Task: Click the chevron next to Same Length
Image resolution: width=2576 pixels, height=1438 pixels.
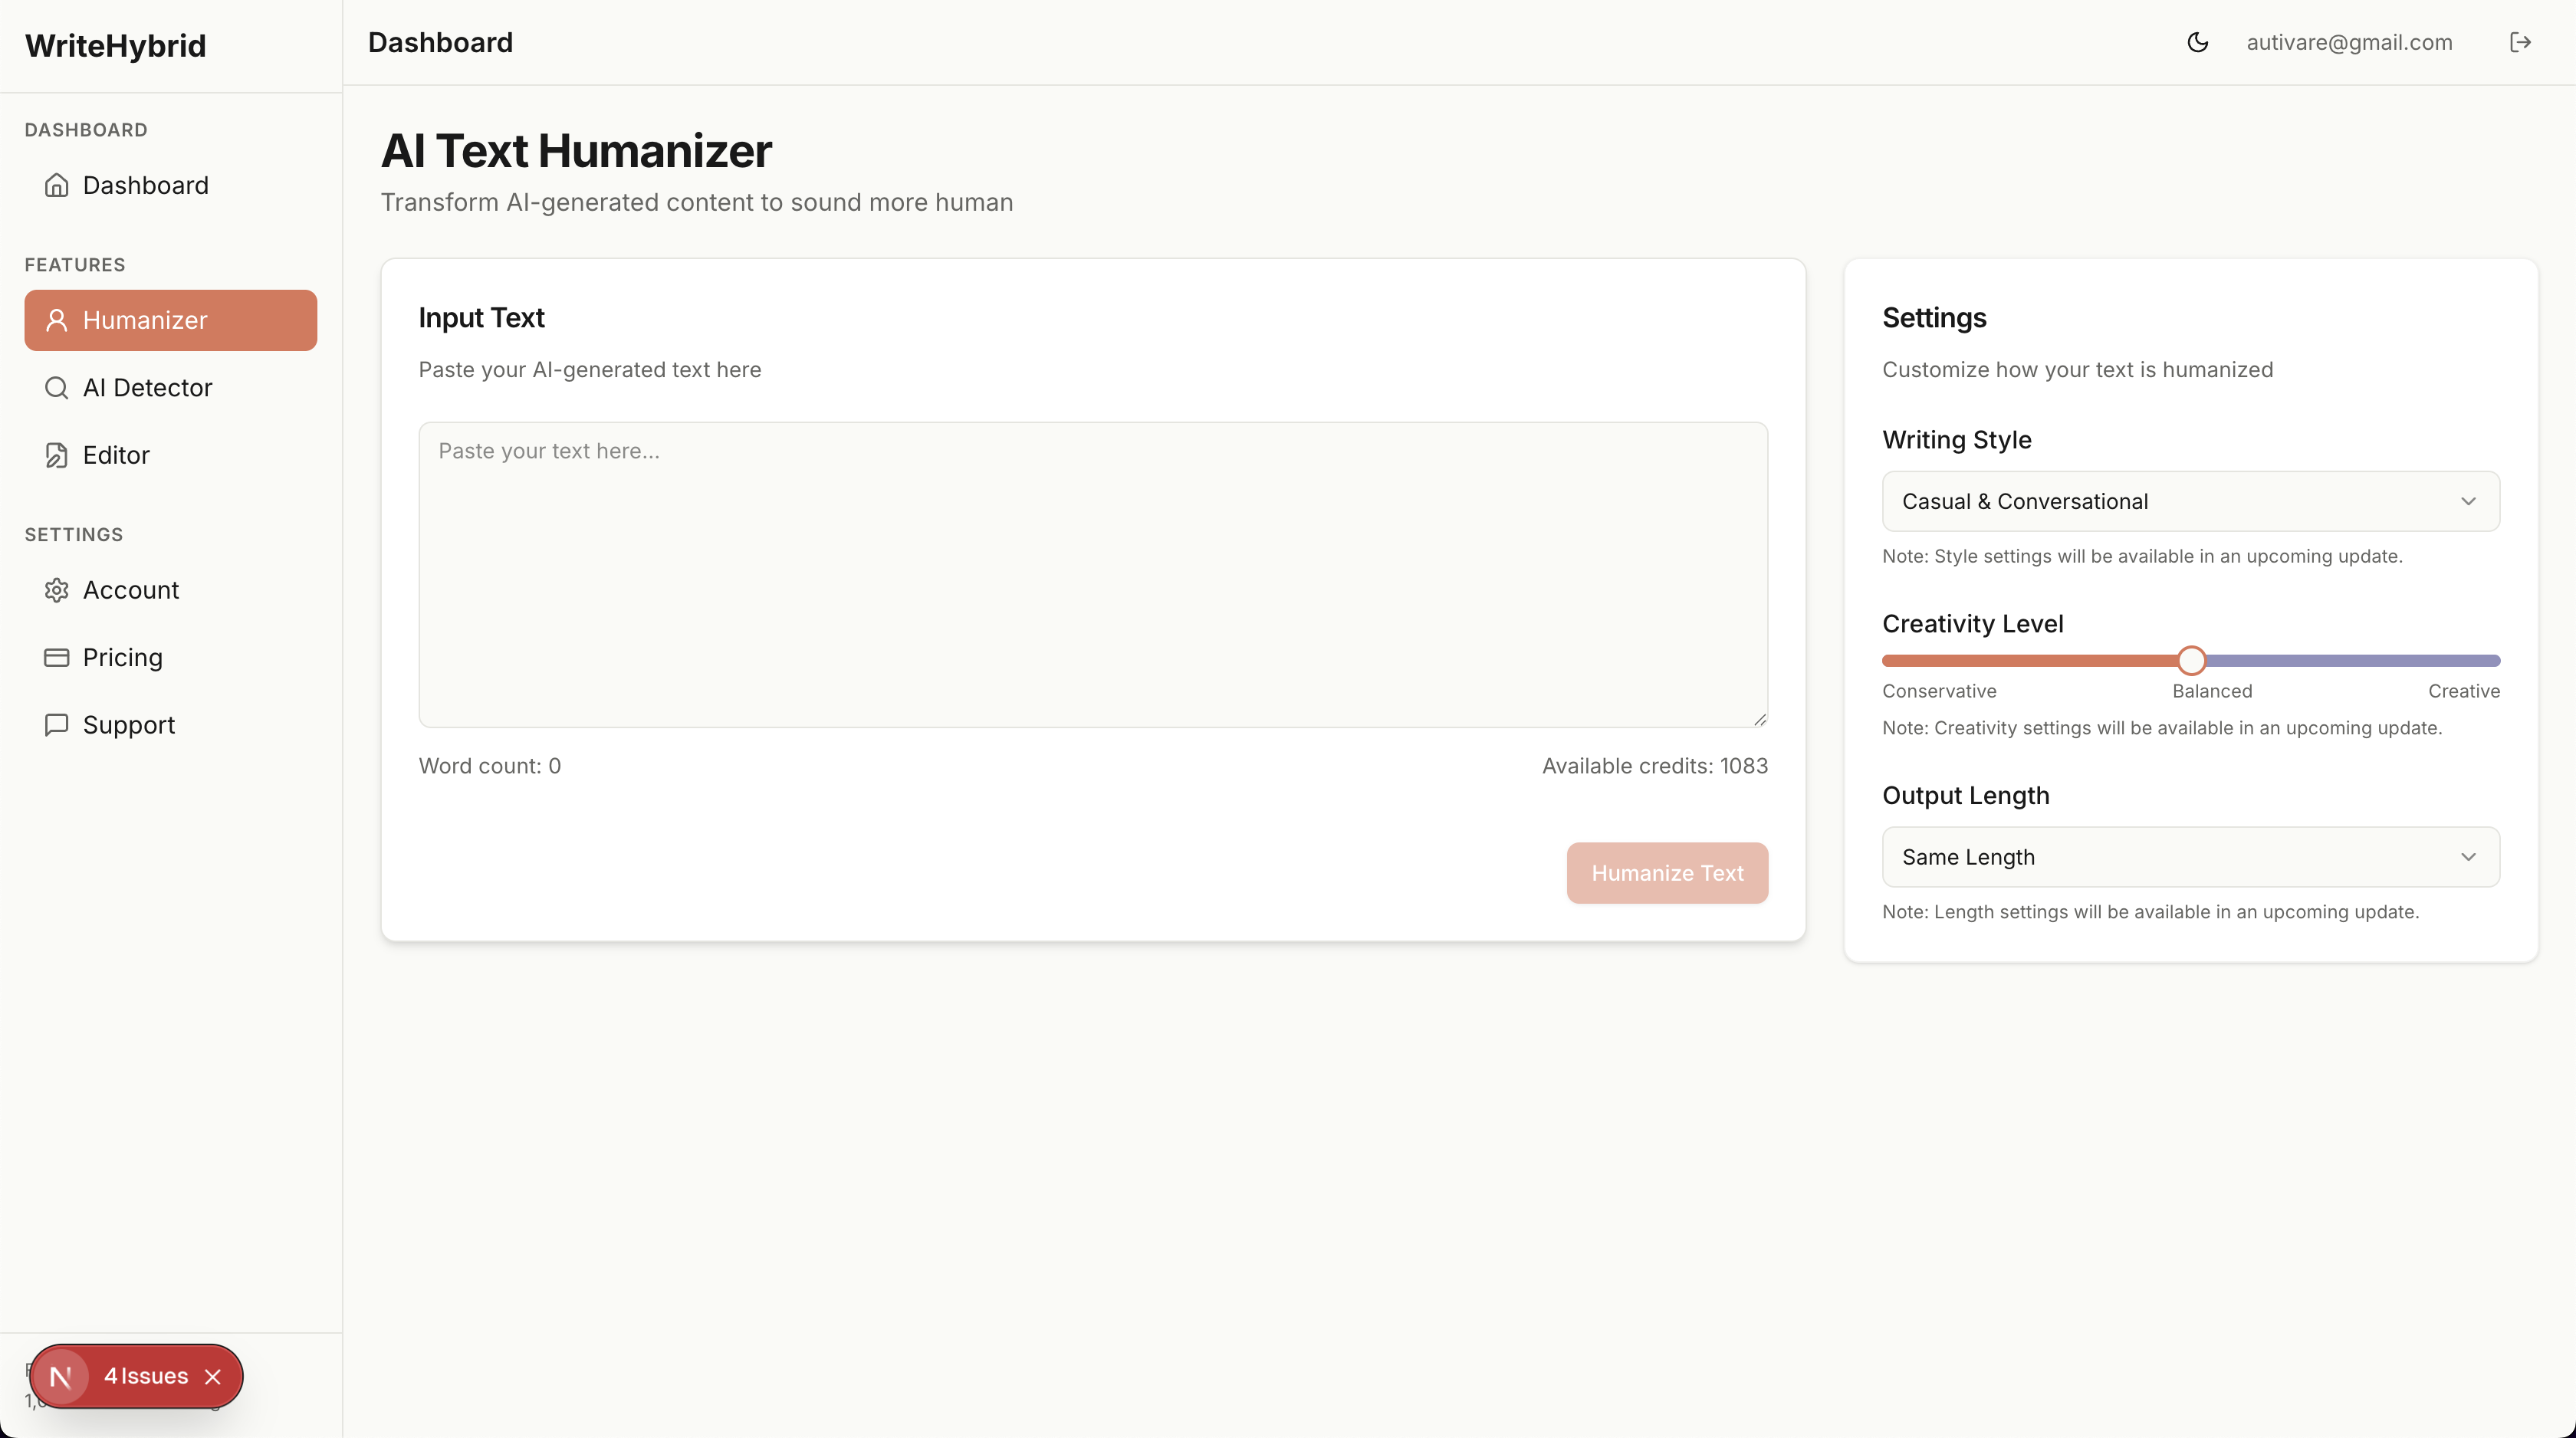Action: 2468,857
